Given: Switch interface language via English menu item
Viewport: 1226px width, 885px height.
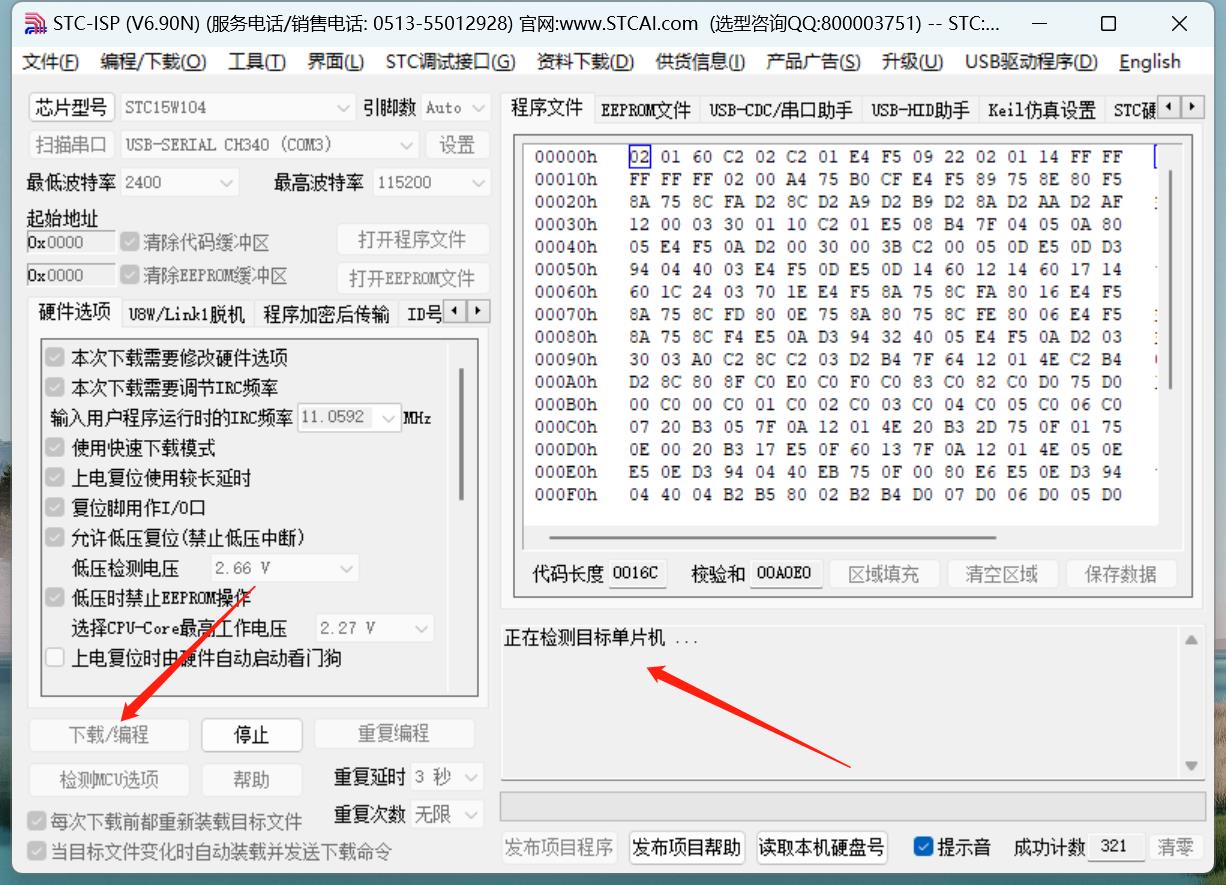Looking at the screenshot, I should coord(1148,61).
